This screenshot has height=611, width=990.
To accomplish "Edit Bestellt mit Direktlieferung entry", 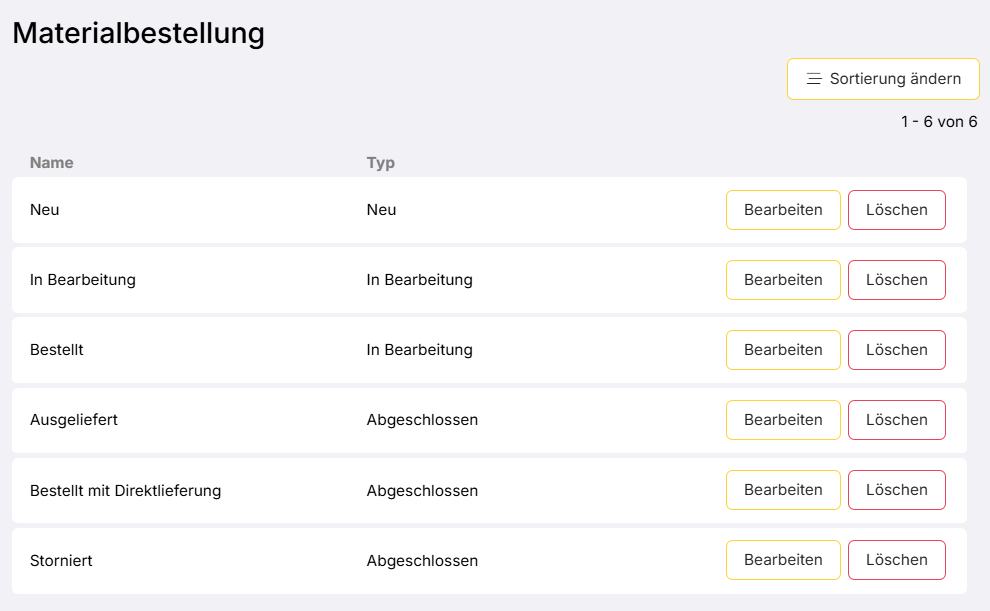I will tap(783, 490).
